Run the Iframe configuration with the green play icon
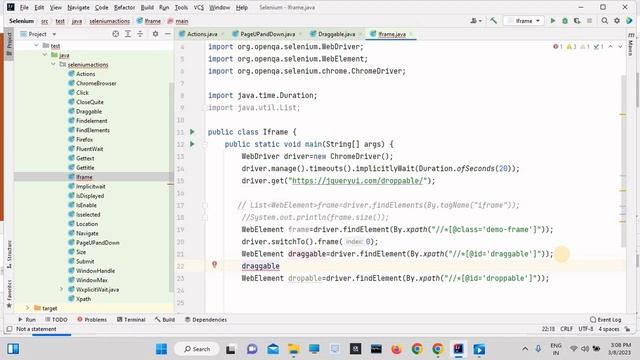The height and width of the screenshot is (360, 640). click(x=553, y=20)
